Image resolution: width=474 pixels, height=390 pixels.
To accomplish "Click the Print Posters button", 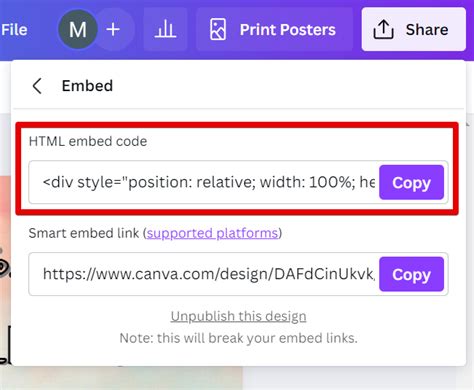I will pyautogui.click(x=274, y=29).
